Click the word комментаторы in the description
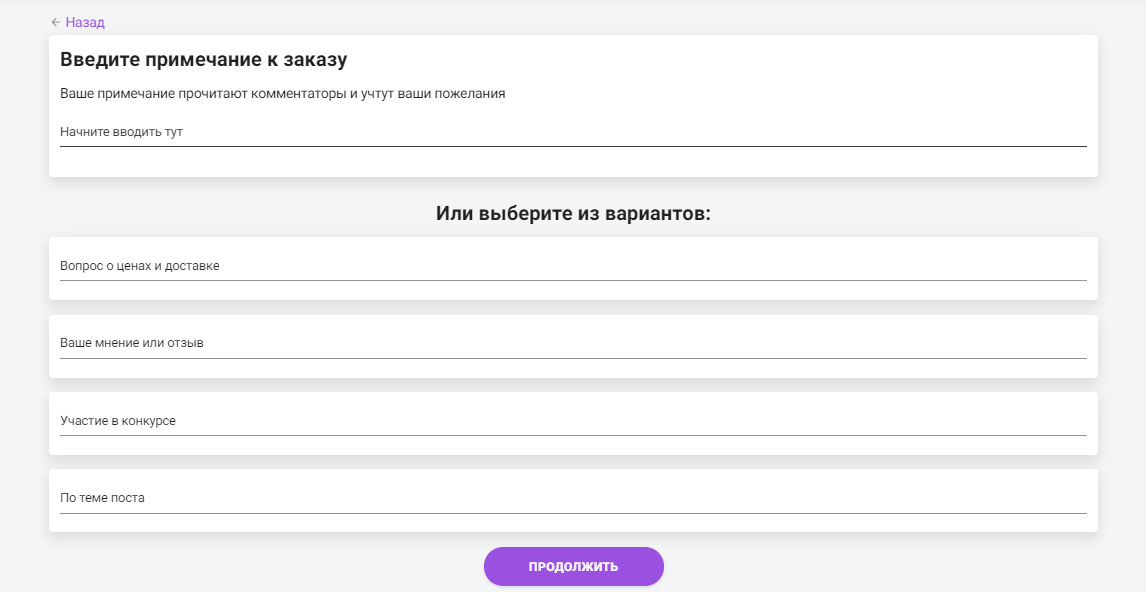Viewport: 1146px width, 592px height. coord(299,94)
